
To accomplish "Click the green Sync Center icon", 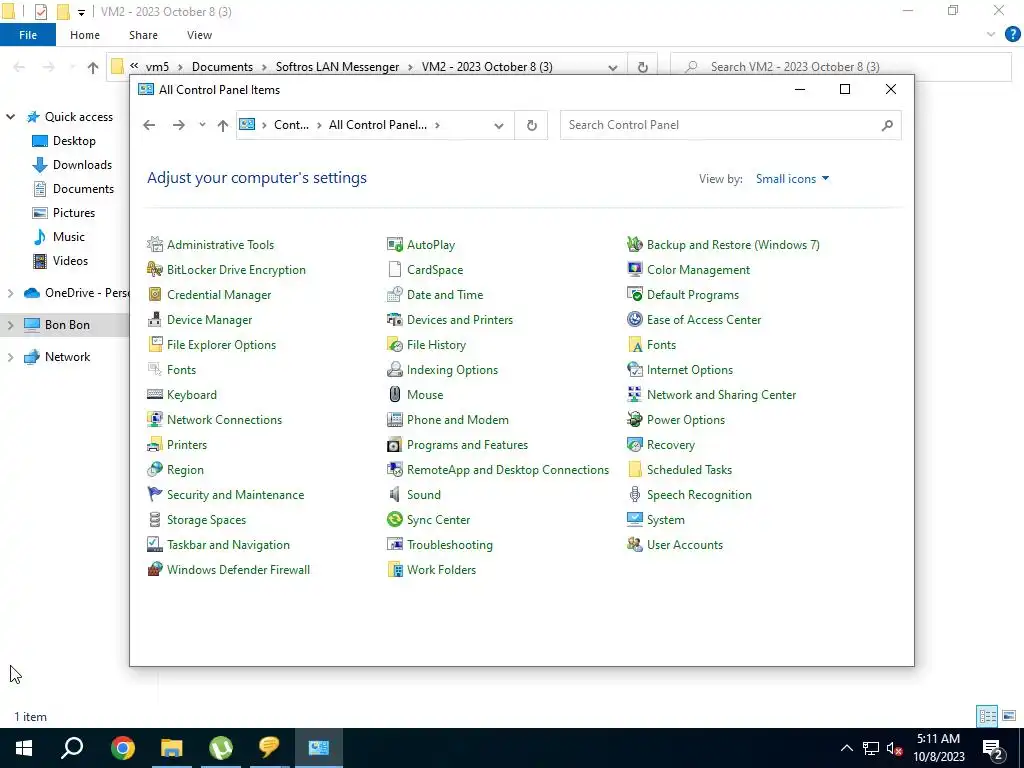I will (x=394, y=520).
